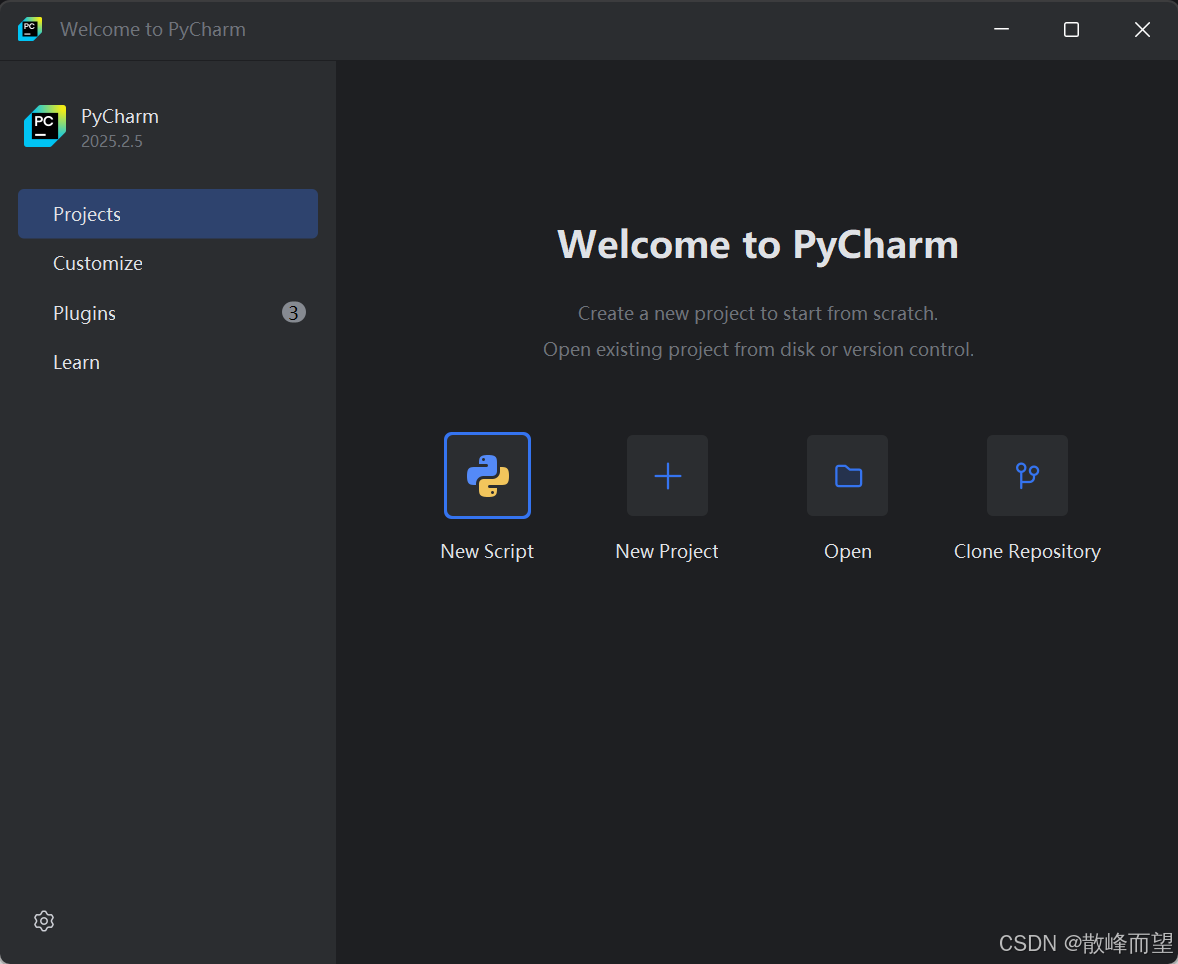Viewport: 1178px width, 964px height.
Task: Click the Welcome to PyCharm title bar text
Action: (x=153, y=29)
